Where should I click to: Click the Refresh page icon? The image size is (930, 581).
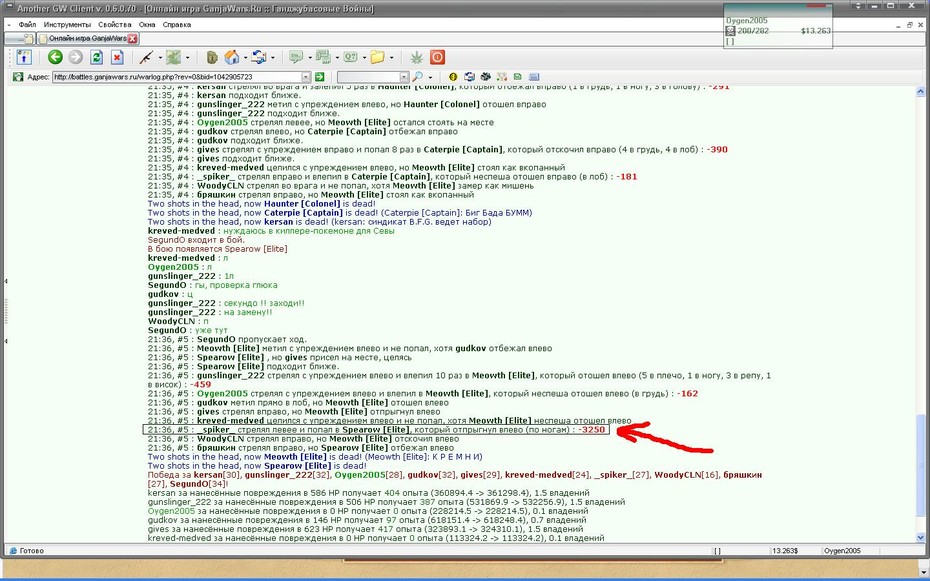click(96, 57)
